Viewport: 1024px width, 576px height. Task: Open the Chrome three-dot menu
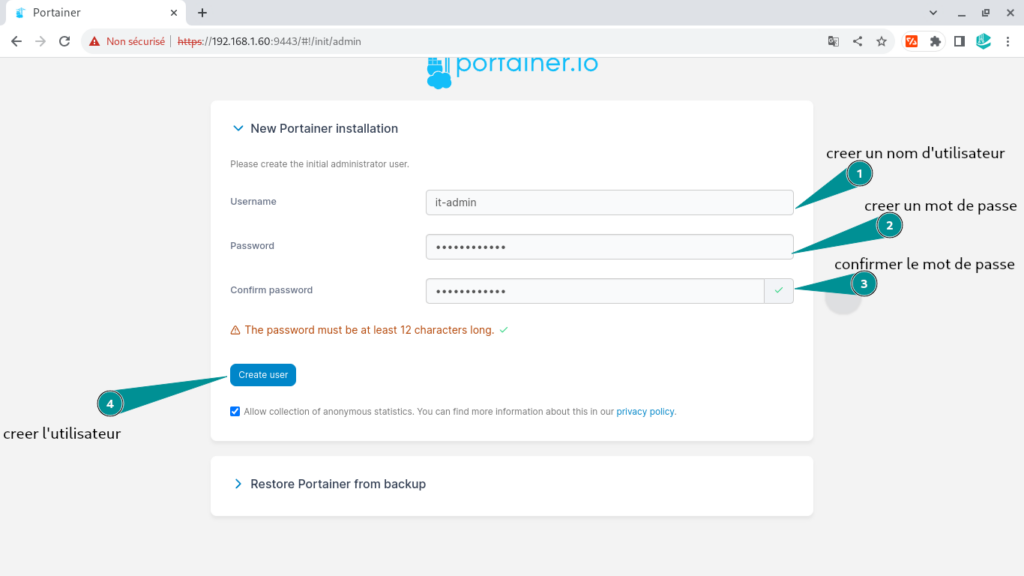tap(1008, 41)
